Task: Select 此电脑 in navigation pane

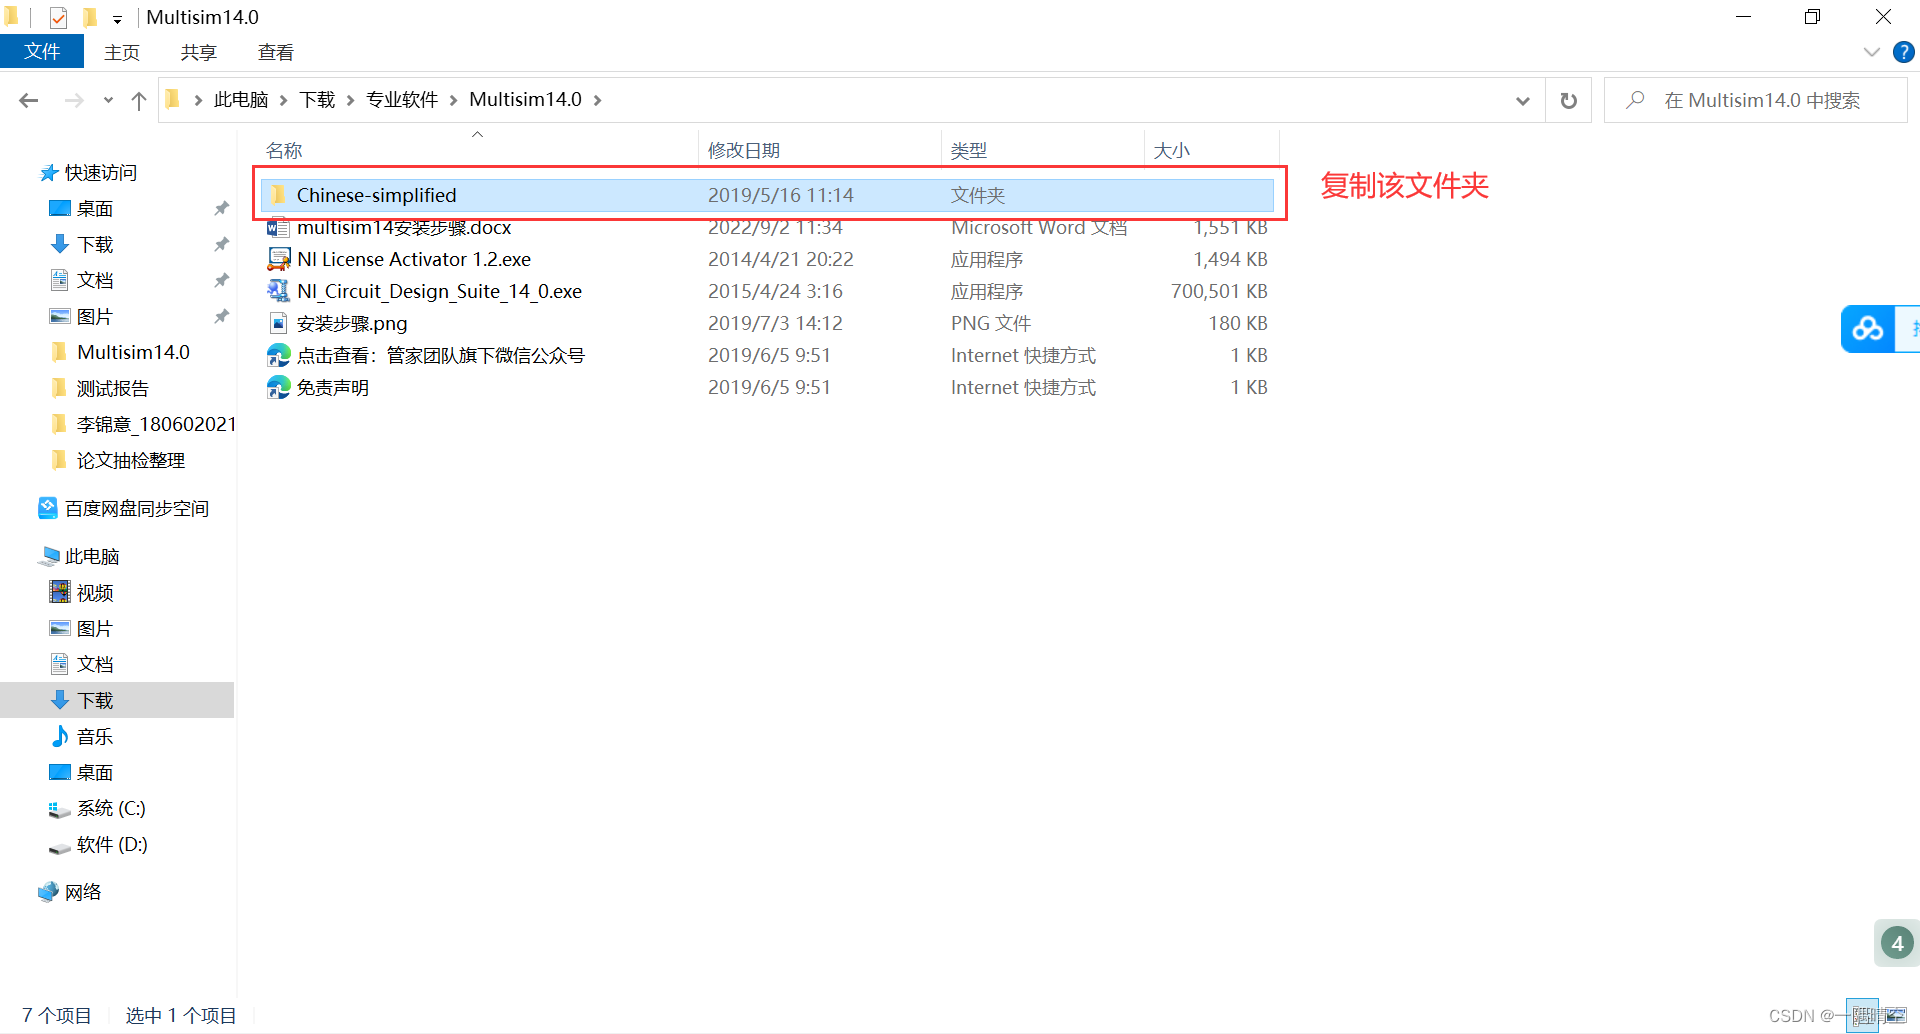Action: pos(91,557)
